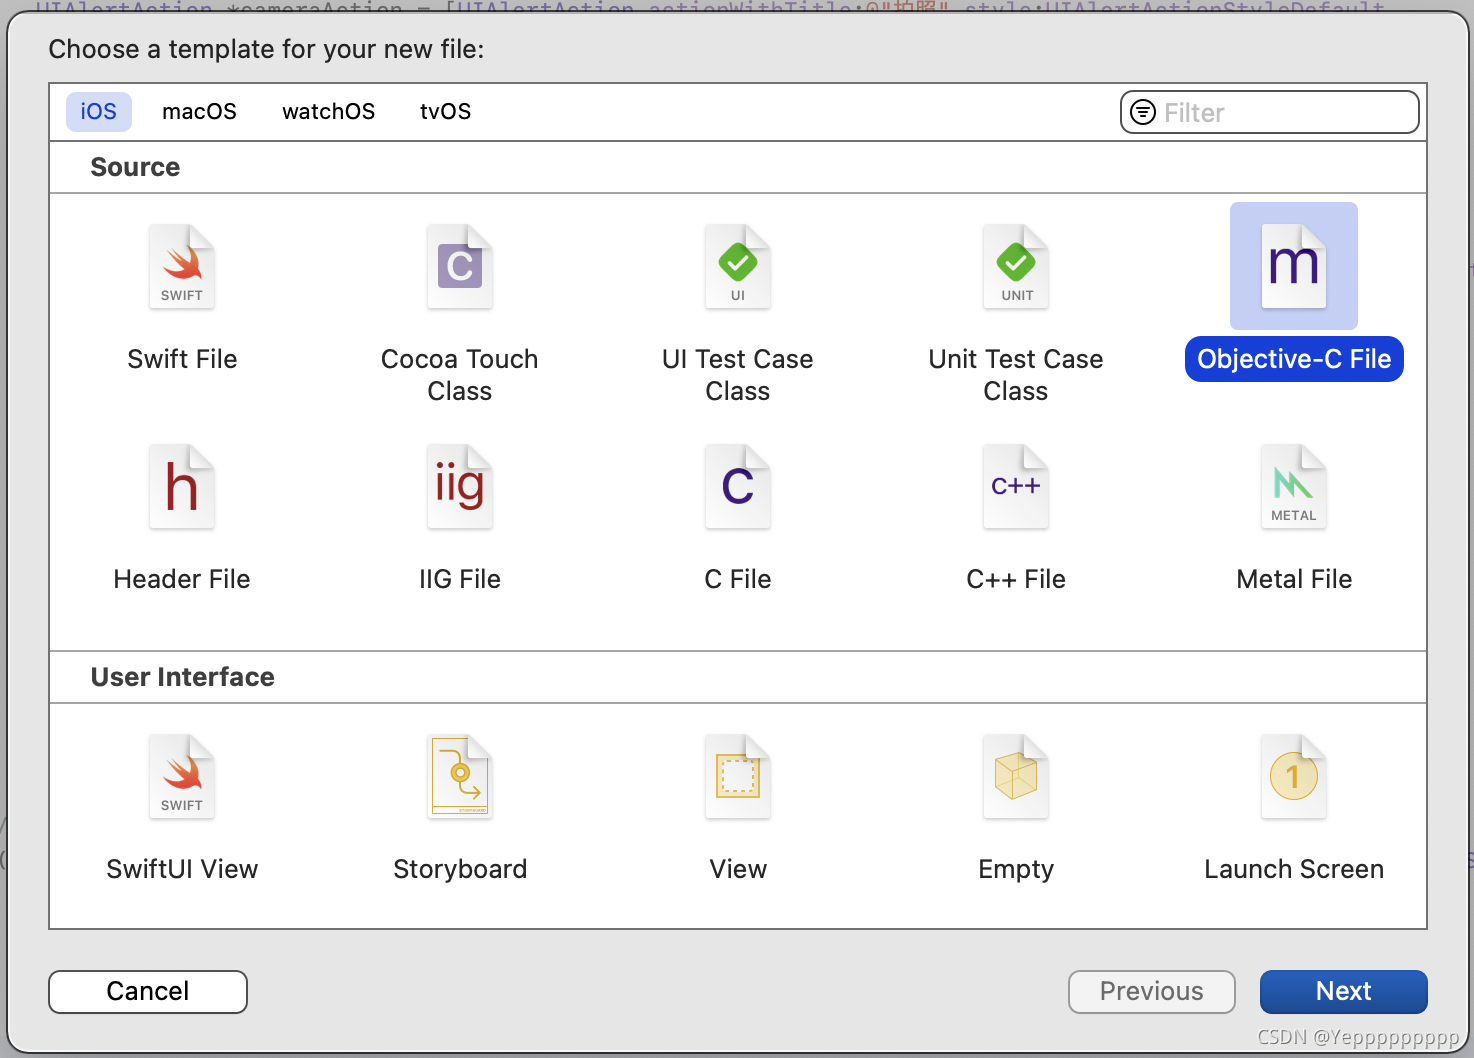Screen dimensions: 1474x1058
Task: Click the 'Metal File' label text
Action: tap(1294, 579)
